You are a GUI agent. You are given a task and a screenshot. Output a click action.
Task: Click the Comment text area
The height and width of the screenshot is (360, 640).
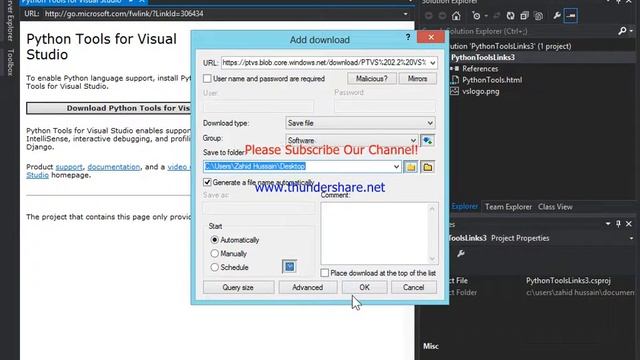tap(375, 233)
